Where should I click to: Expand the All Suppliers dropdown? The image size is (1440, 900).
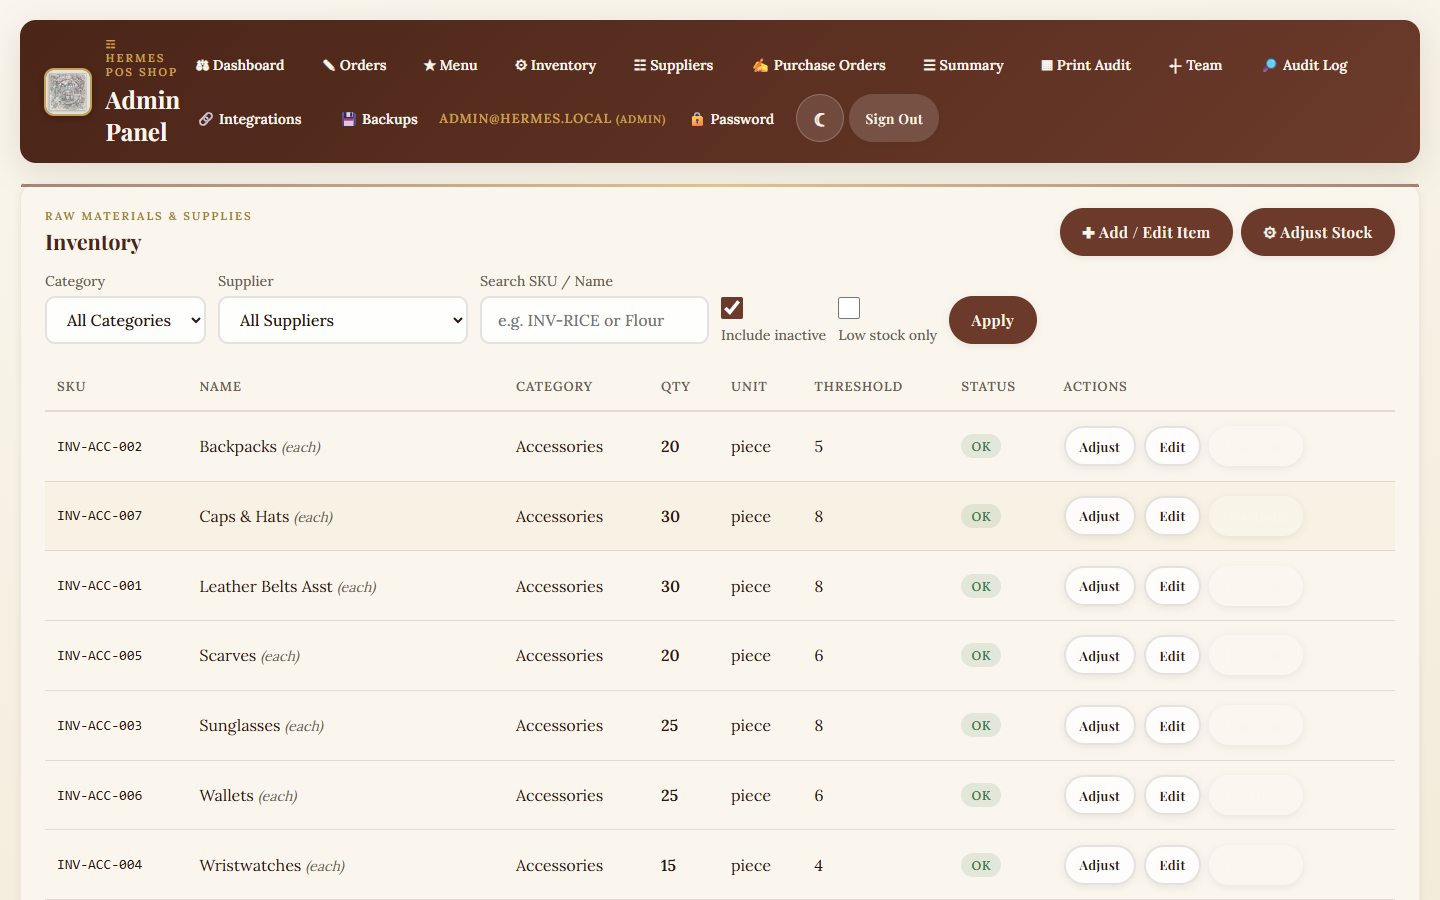click(x=343, y=320)
